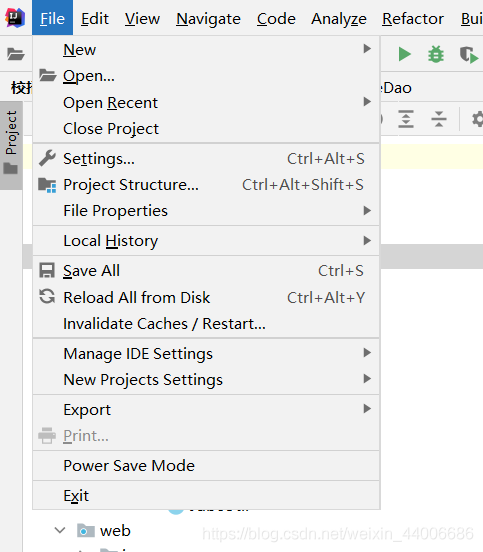Viewport: 483px width, 552px height.
Task: Click the Dao breadcrumb text
Action: pyautogui.click(x=397, y=88)
